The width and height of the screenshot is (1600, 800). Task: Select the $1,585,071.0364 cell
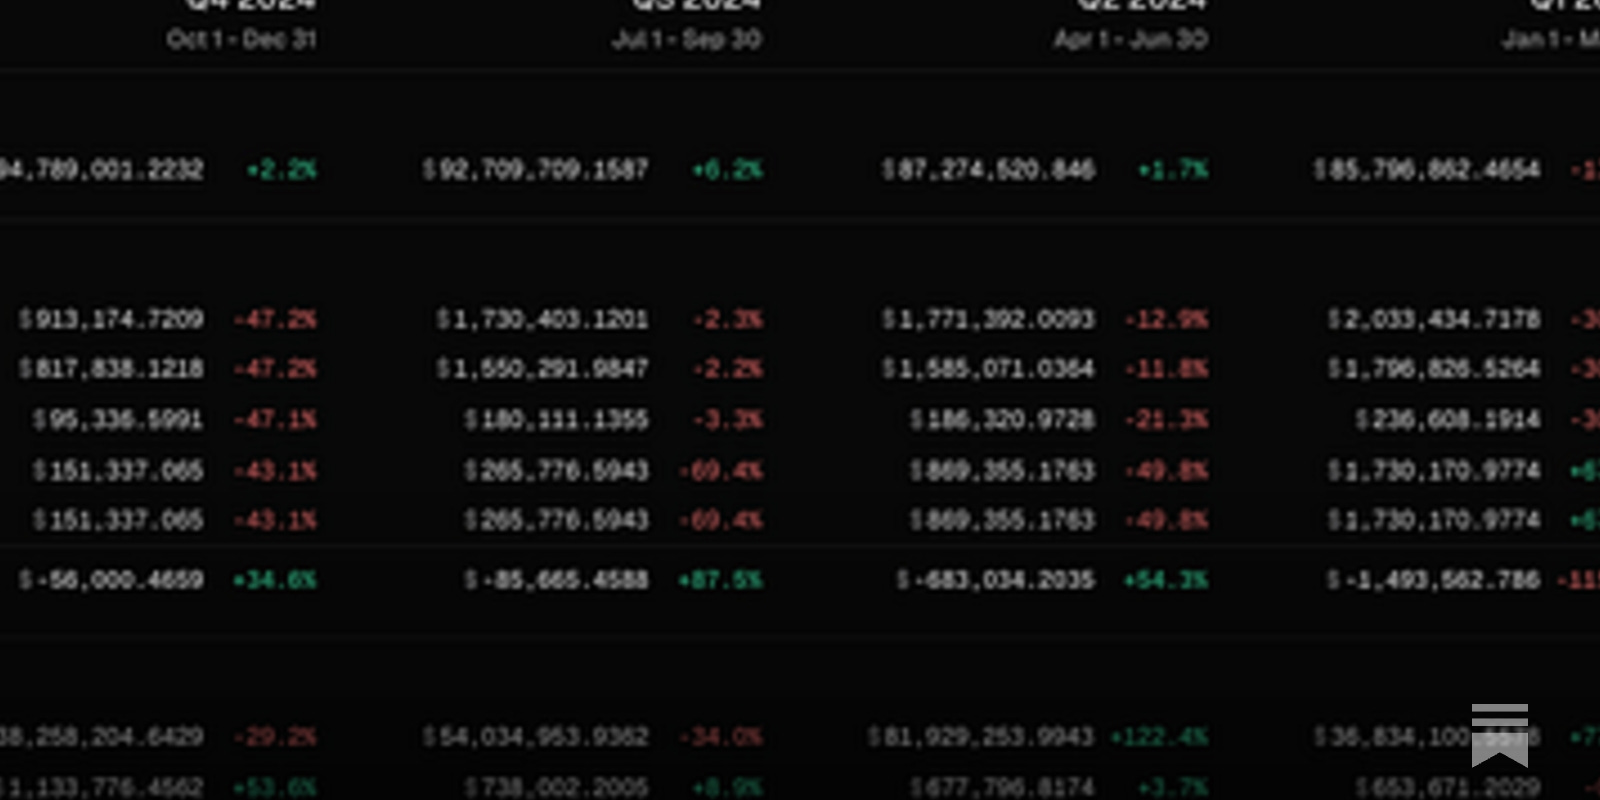click(988, 369)
